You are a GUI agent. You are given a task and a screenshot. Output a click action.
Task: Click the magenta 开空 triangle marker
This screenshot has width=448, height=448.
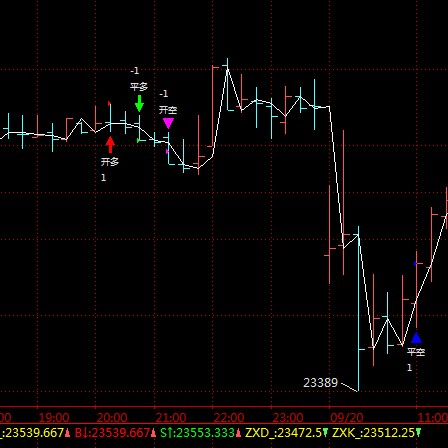[x=168, y=123]
